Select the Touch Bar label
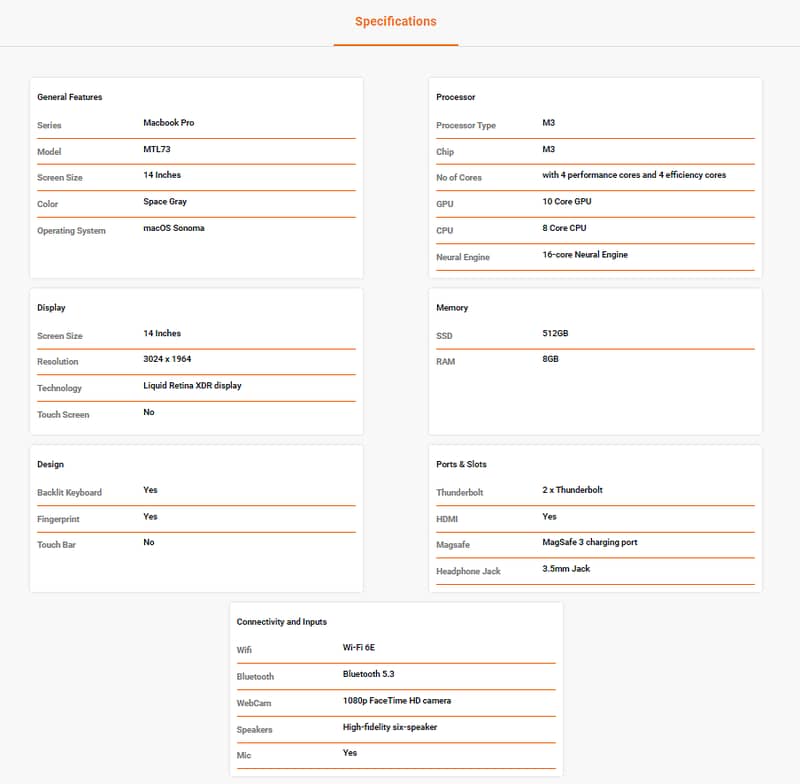Screen dimensions: 800x784 (56, 545)
